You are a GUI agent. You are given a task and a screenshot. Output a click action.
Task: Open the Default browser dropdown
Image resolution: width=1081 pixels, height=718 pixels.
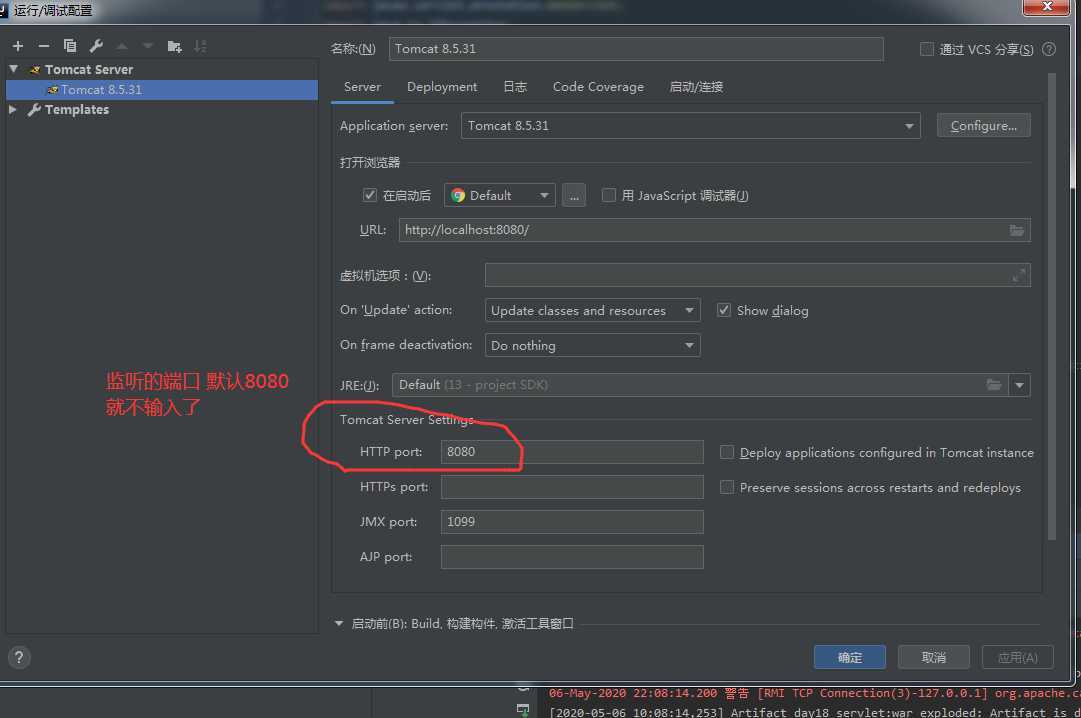[x=500, y=195]
